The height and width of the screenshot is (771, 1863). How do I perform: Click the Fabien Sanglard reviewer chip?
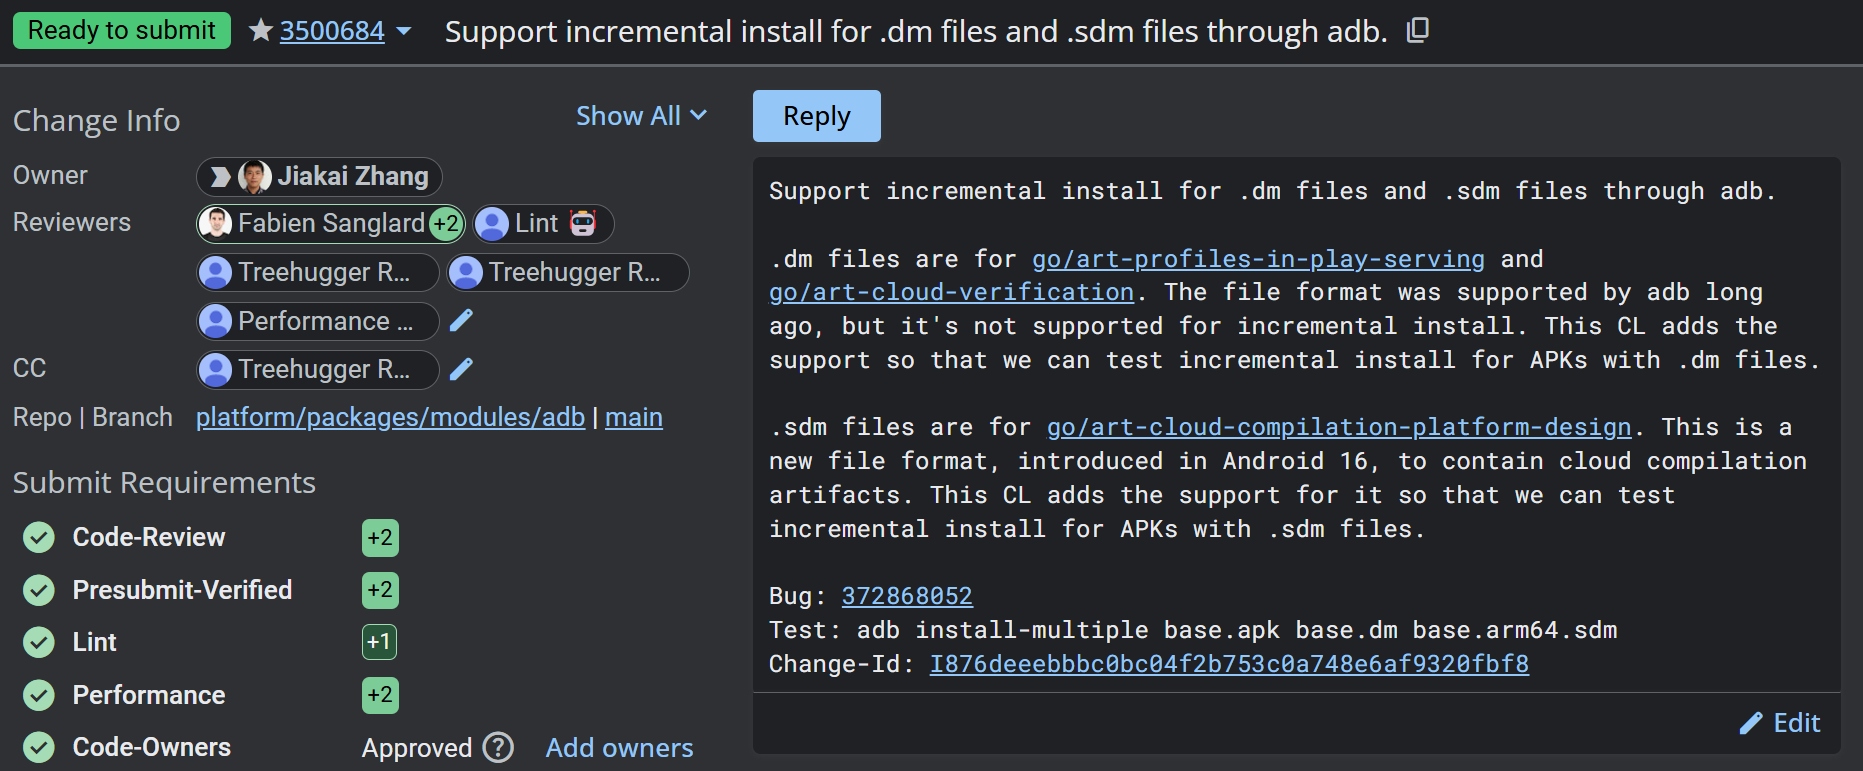pos(330,223)
